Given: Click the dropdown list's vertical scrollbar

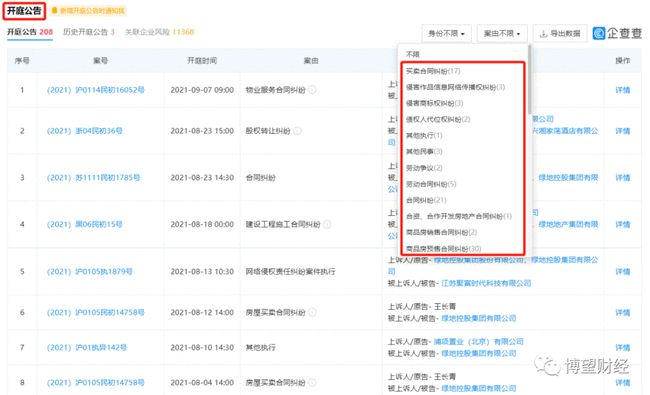Looking at the screenshot, I should tap(529, 79).
